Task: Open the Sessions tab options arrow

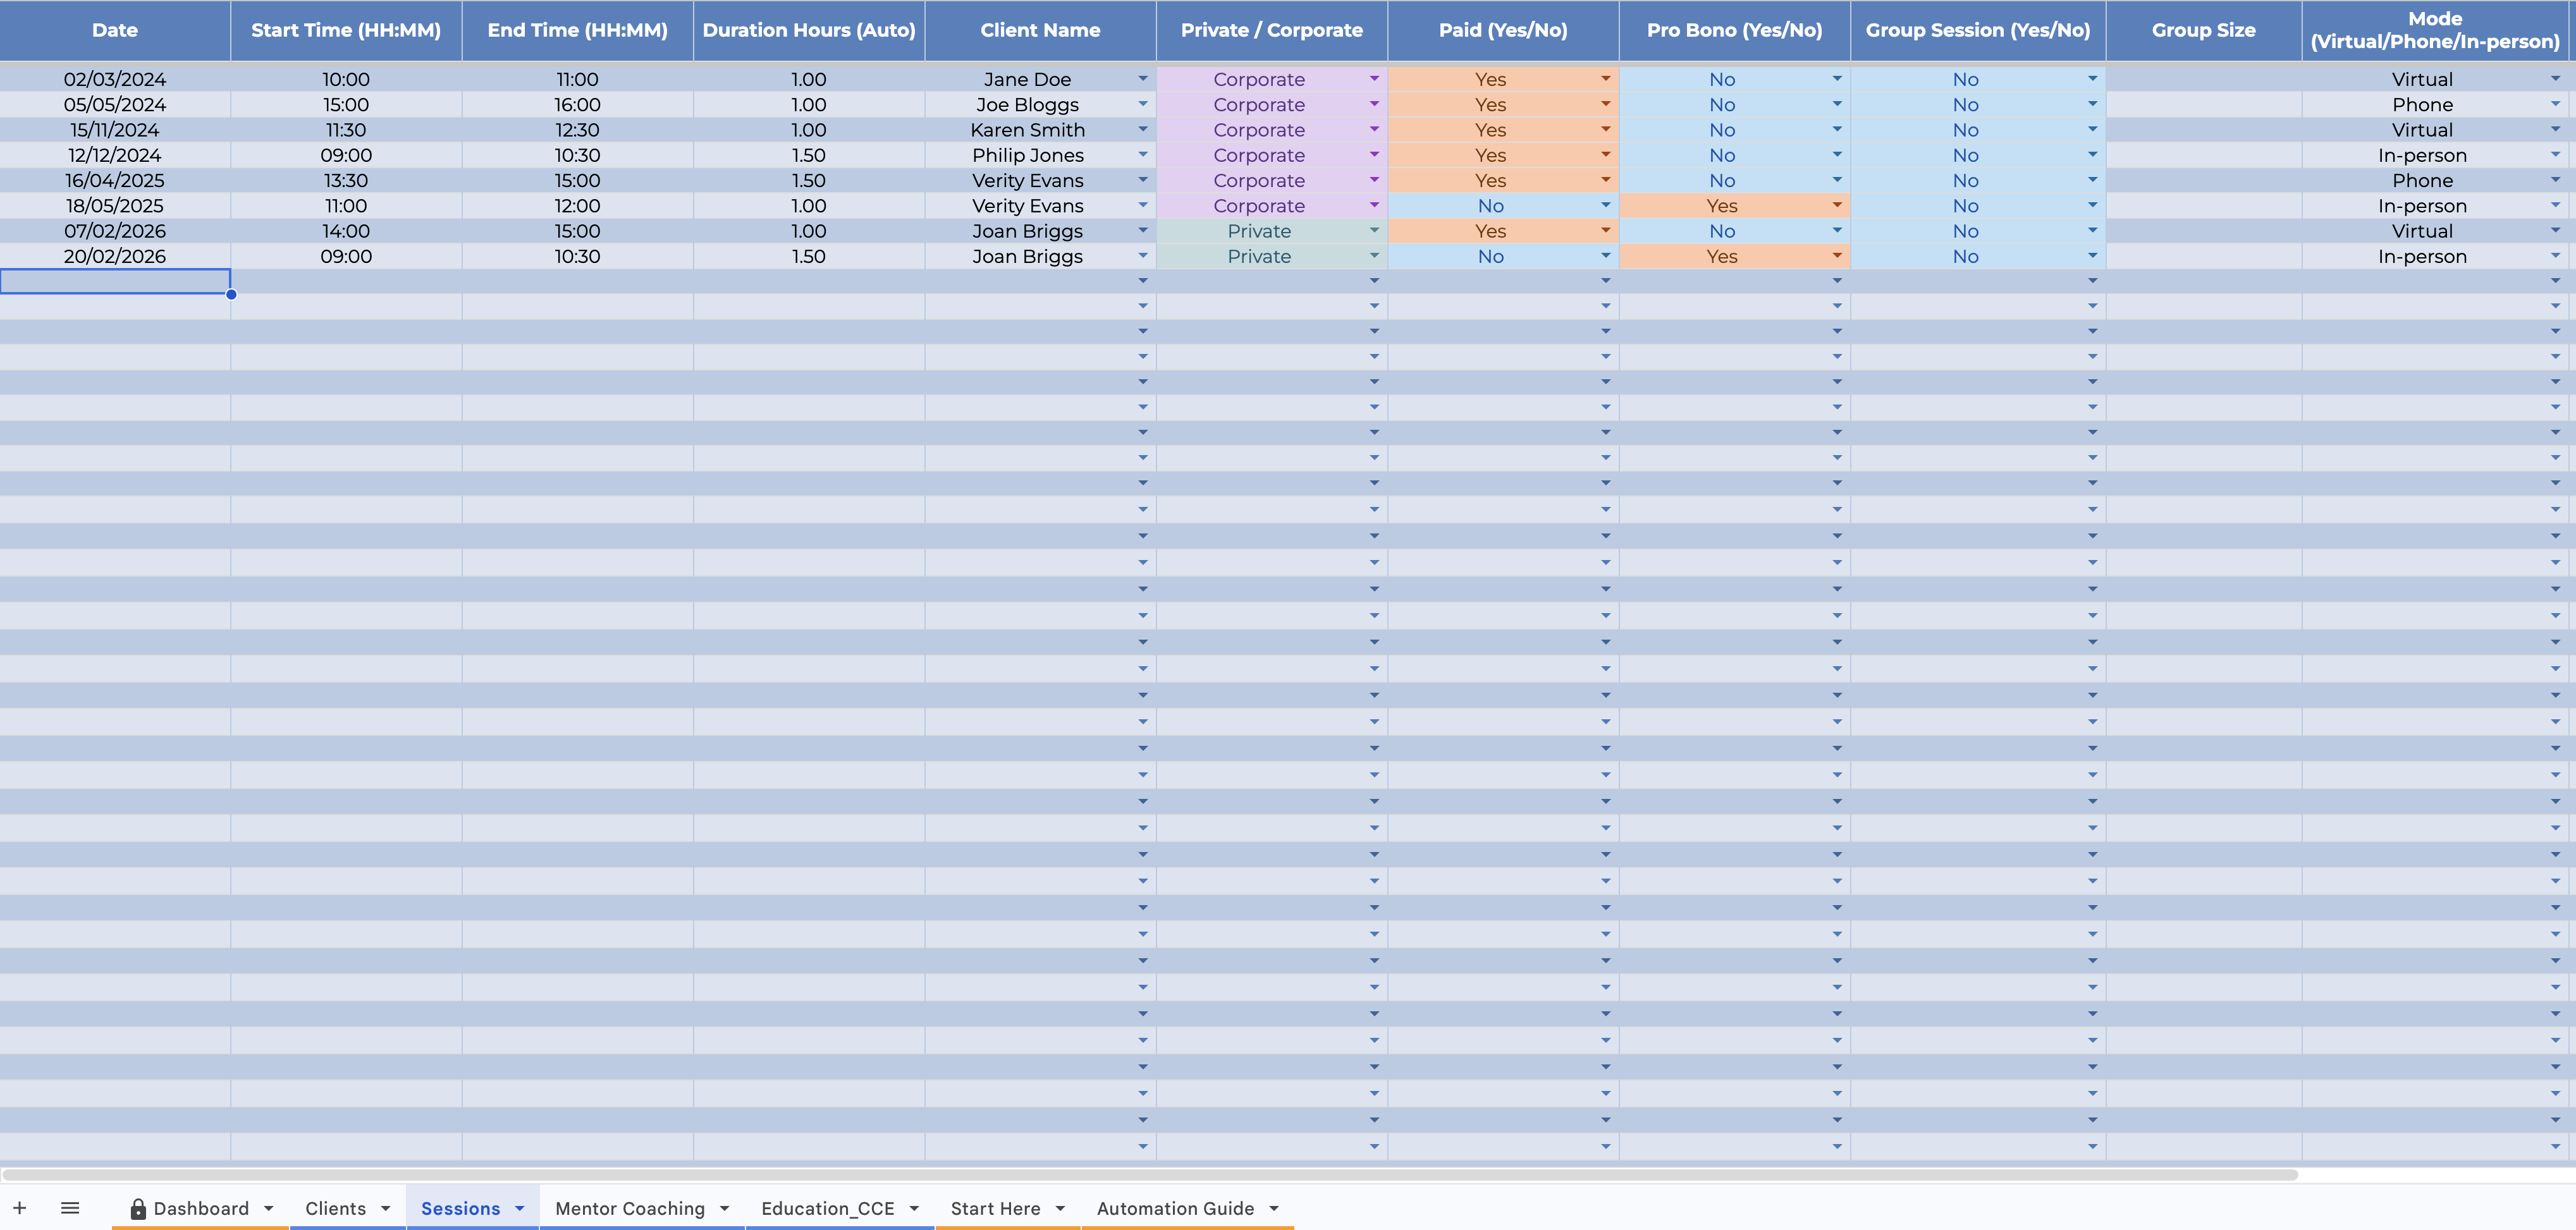Action: pos(519,1208)
